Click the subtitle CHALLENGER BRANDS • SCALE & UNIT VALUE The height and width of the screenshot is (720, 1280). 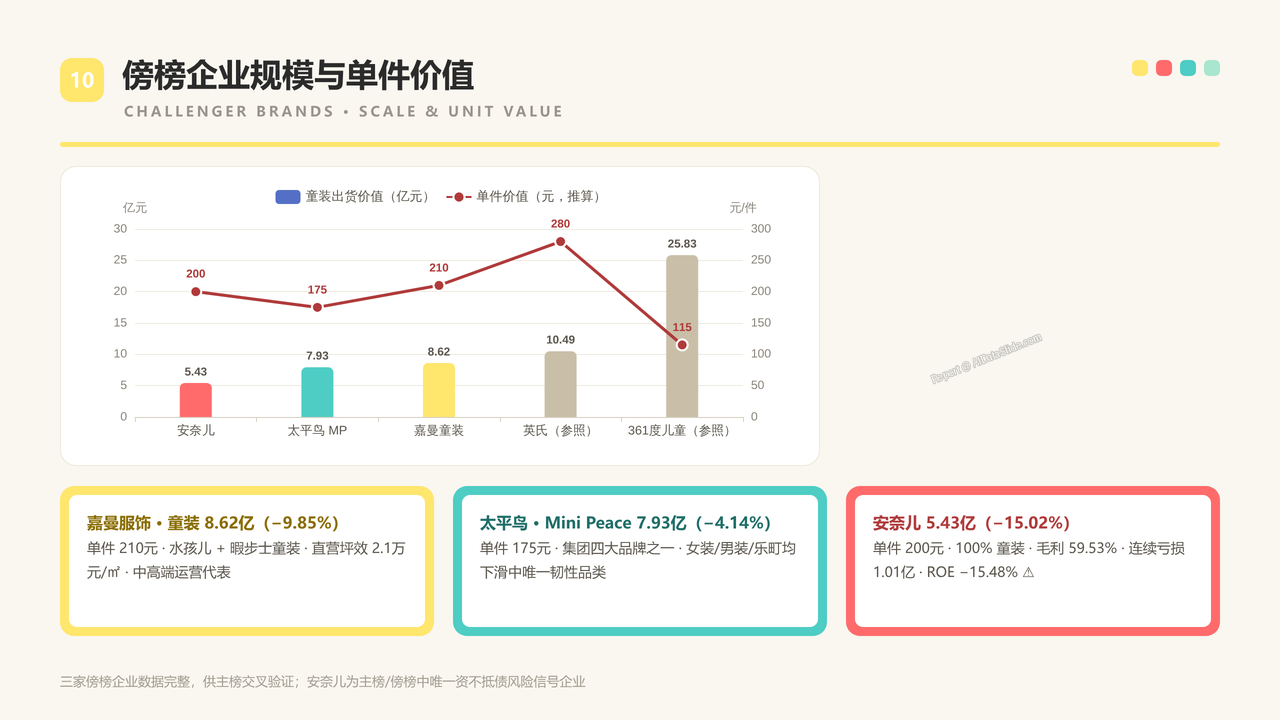[343, 111]
